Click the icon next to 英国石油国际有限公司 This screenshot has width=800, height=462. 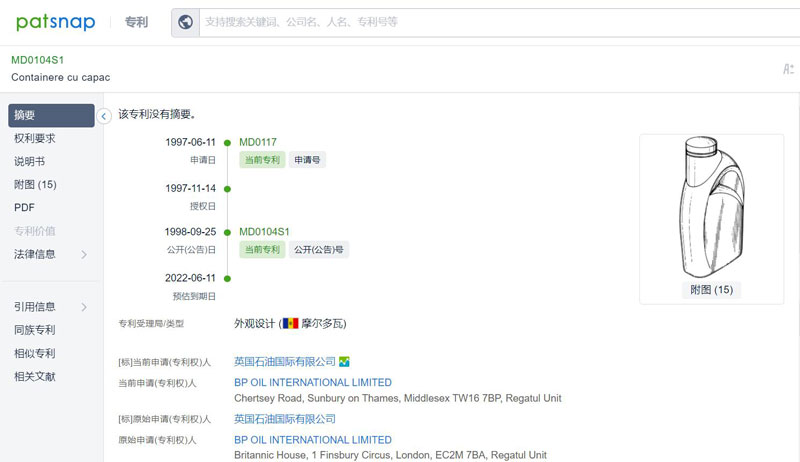pos(345,362)
